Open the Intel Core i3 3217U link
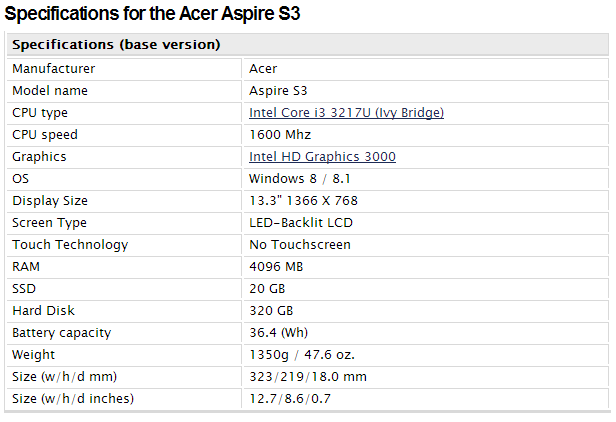This screenshot has height=422, width=616. [x=346, y=113]
